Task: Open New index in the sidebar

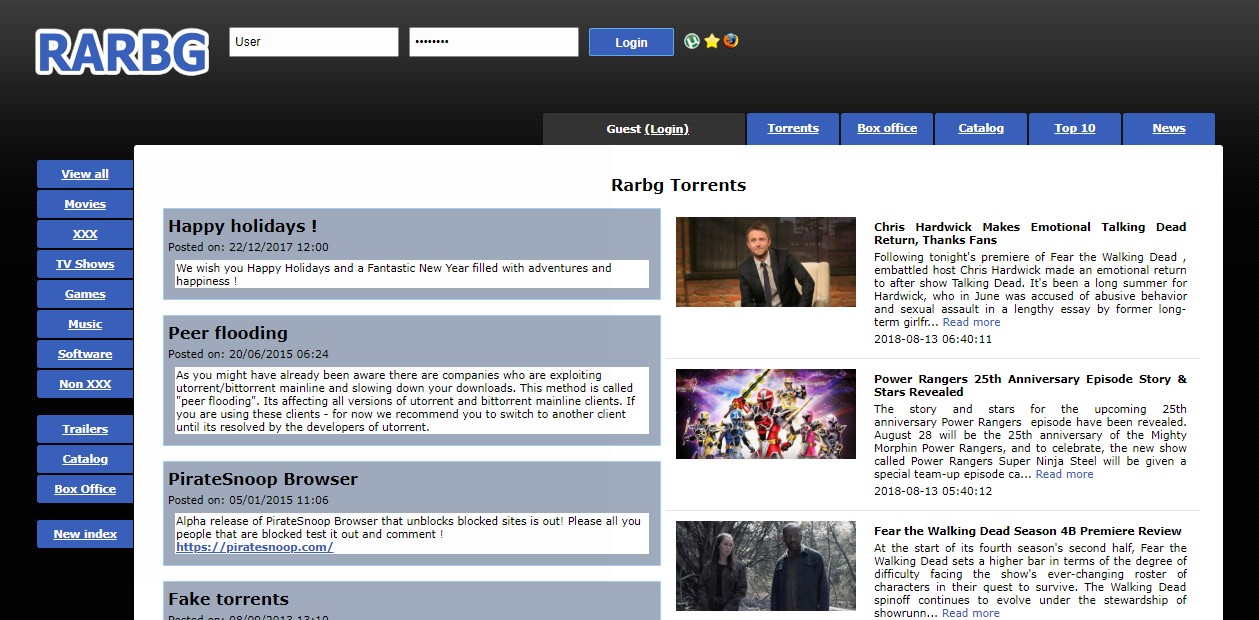Action: click(x=85, y=534)
